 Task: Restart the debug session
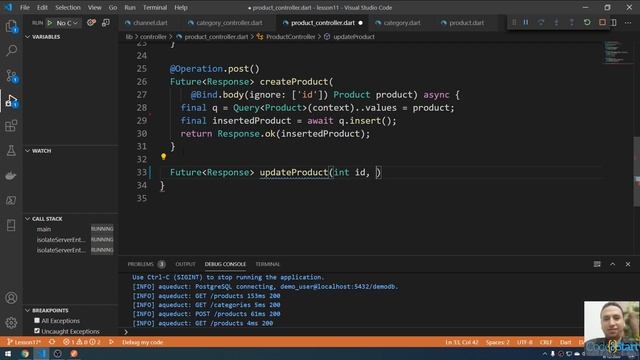pyautogui.click(x=587, y=22)
